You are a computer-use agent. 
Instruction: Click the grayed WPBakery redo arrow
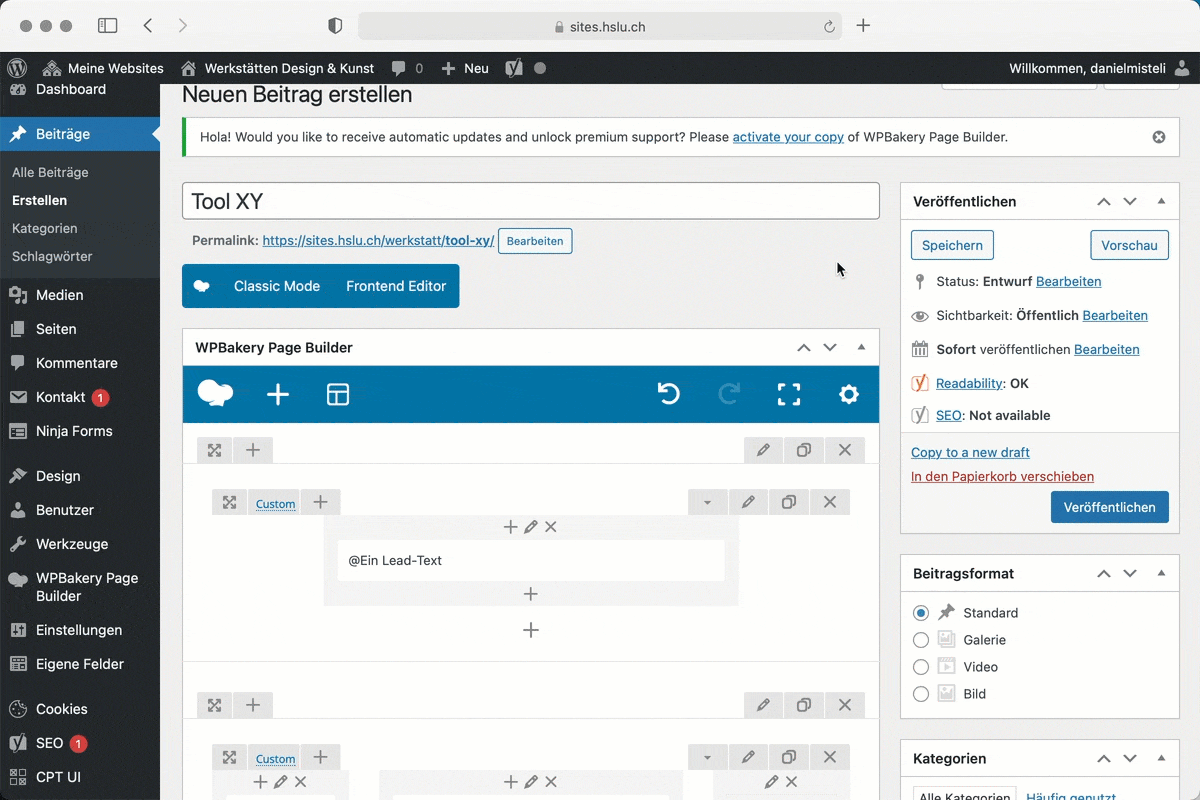tap(729, 394)
